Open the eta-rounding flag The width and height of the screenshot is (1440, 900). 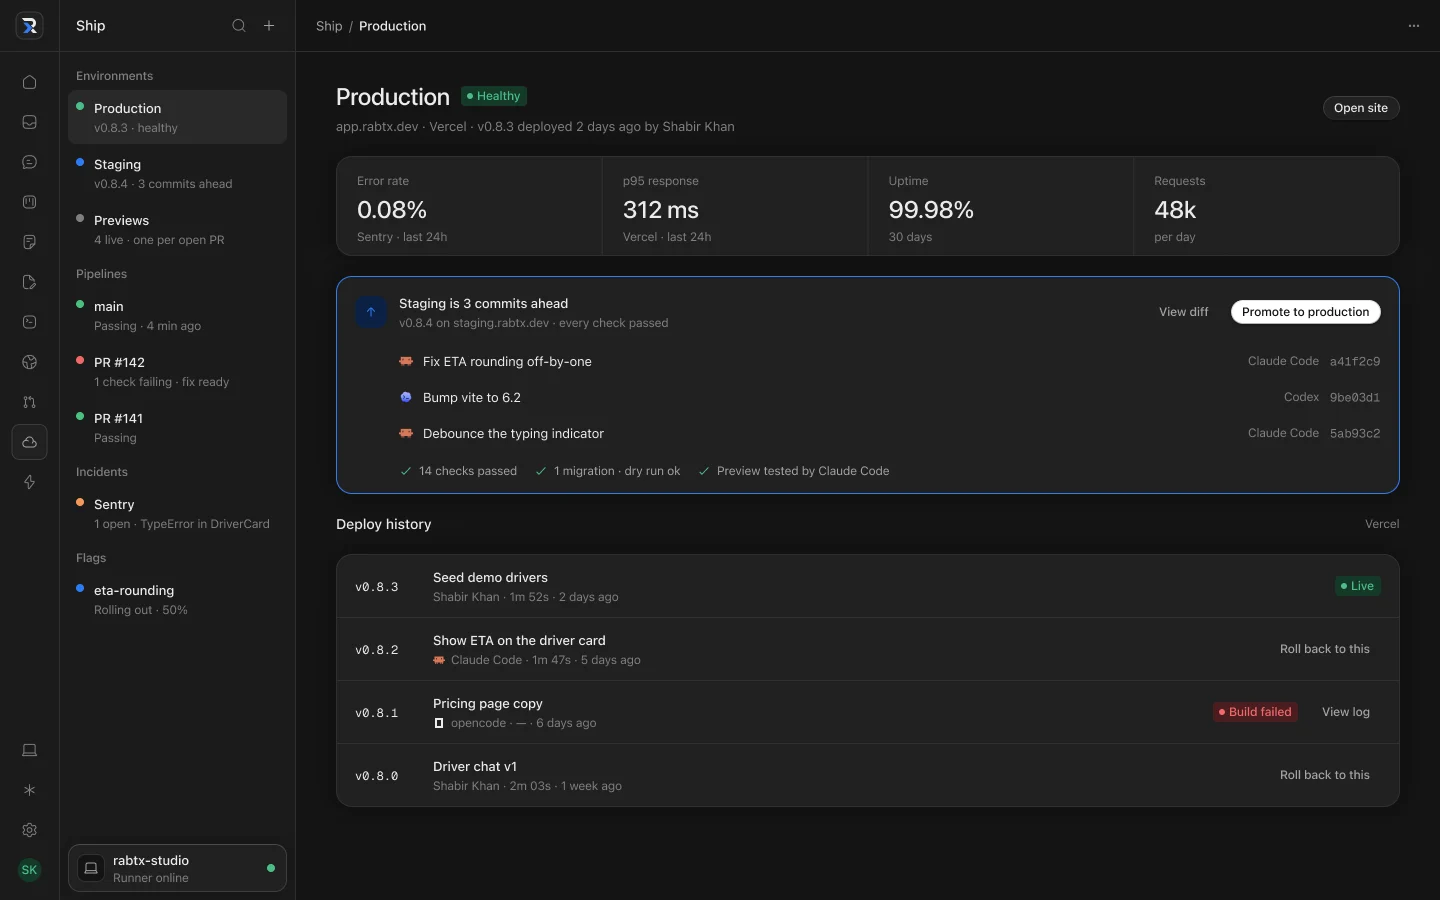[x=177, y=599]
